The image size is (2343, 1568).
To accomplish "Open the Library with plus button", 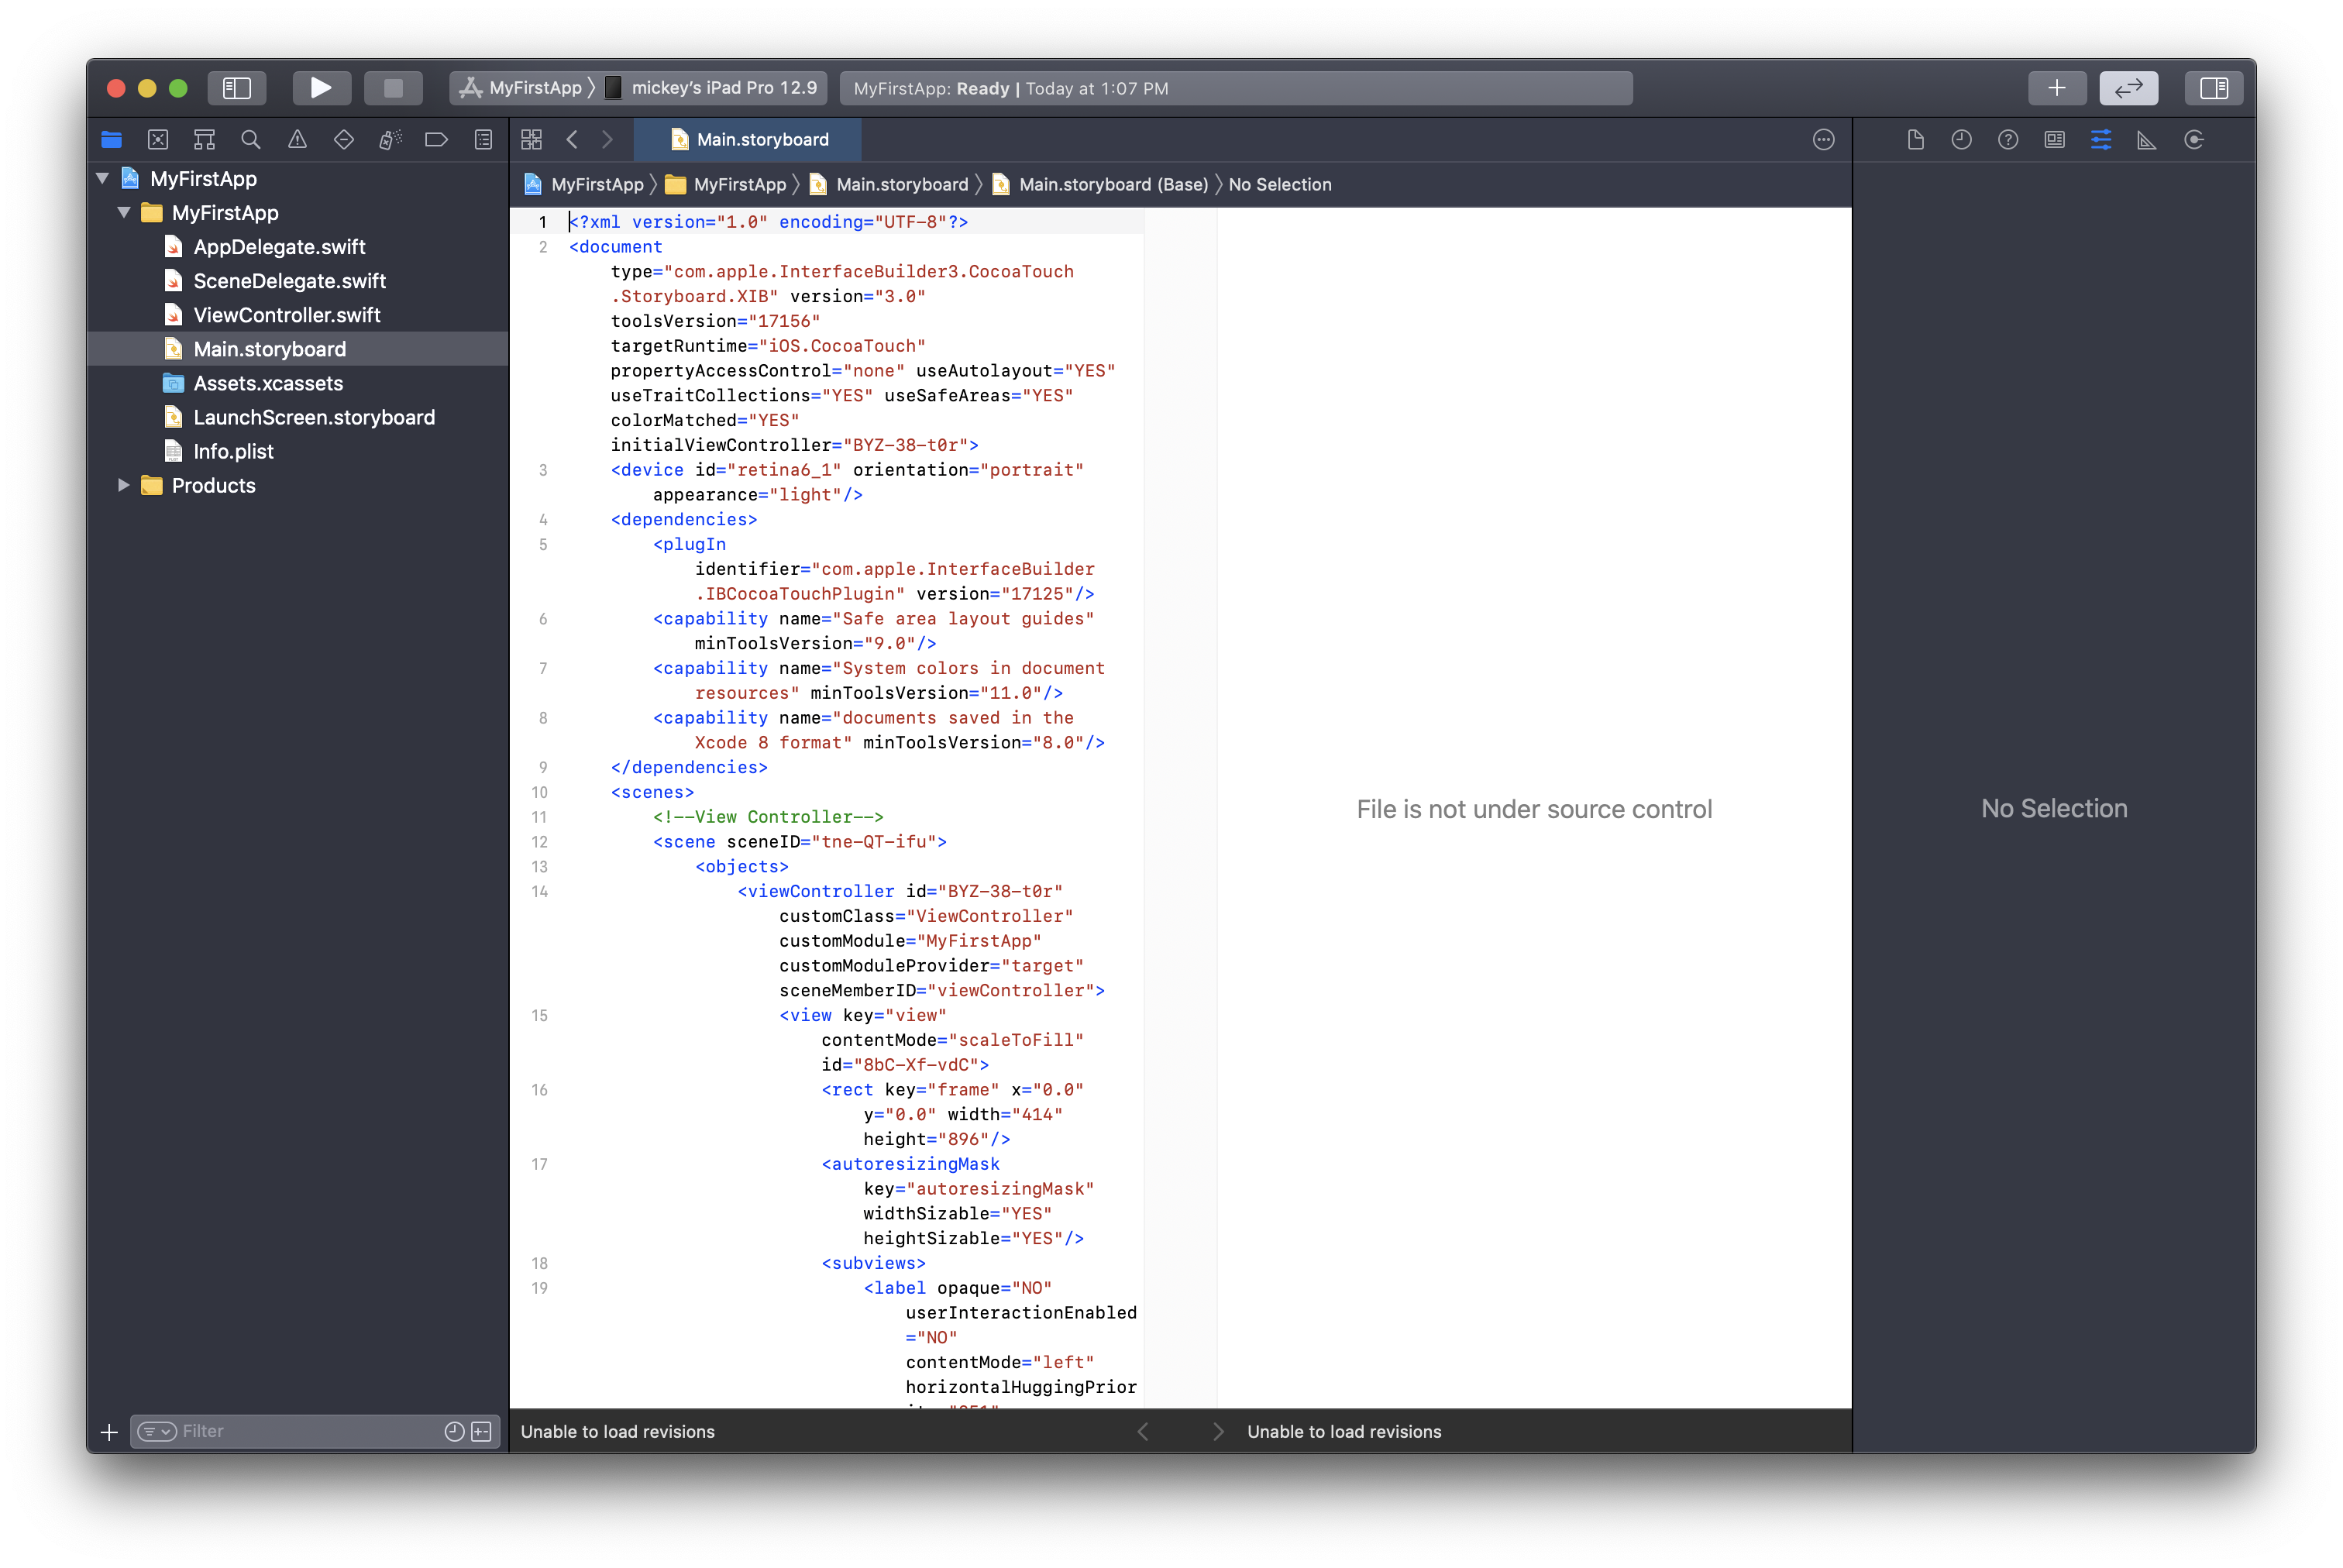I will coord(2056,88).
